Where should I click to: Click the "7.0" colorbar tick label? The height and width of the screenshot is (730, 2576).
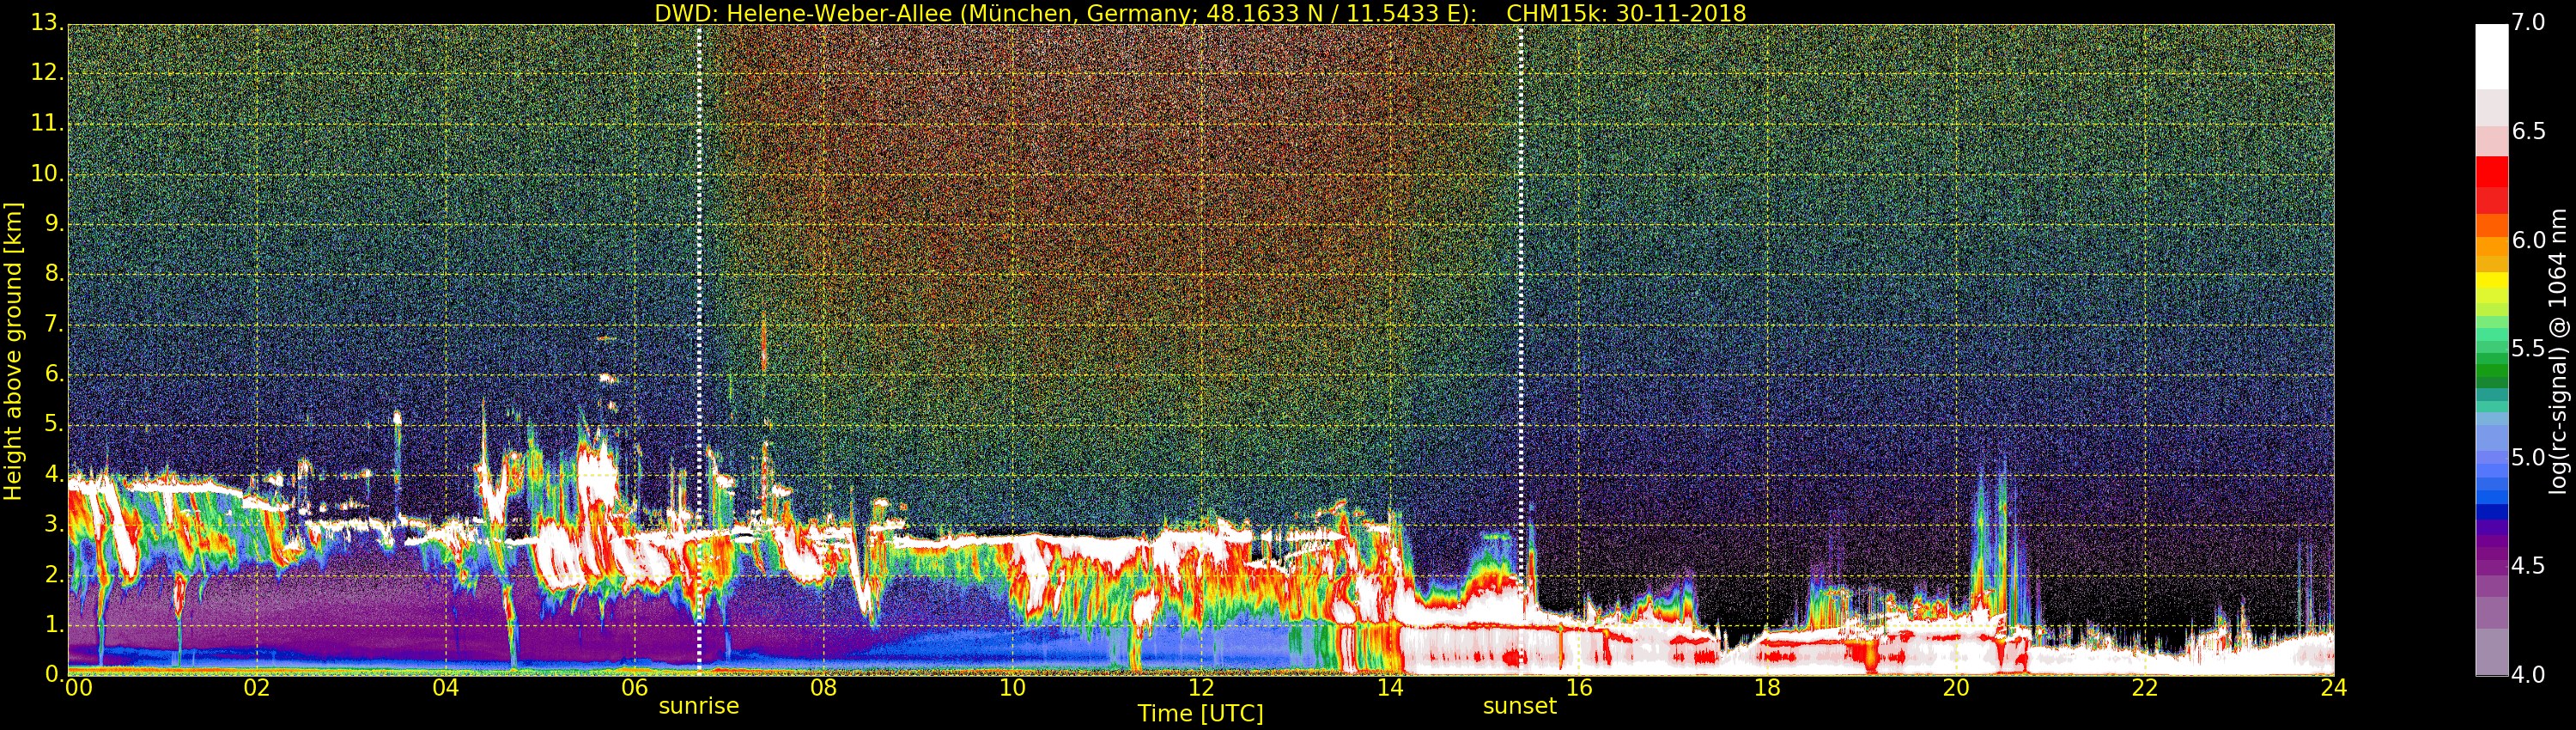(x=2530, y=23)
